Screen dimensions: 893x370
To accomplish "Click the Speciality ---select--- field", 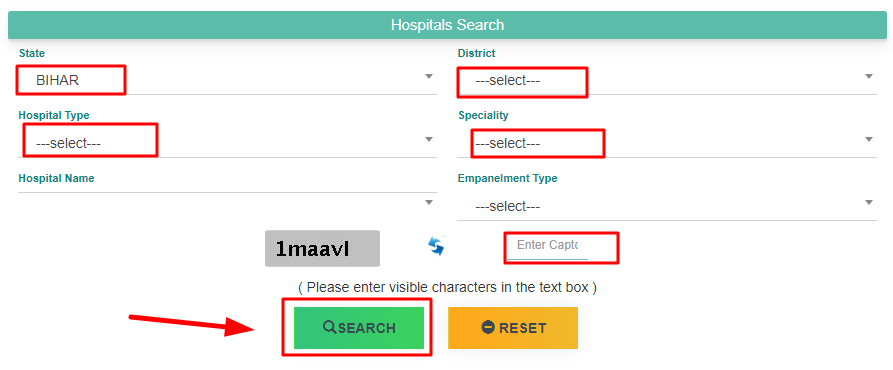I will click(x=667, y=143).
